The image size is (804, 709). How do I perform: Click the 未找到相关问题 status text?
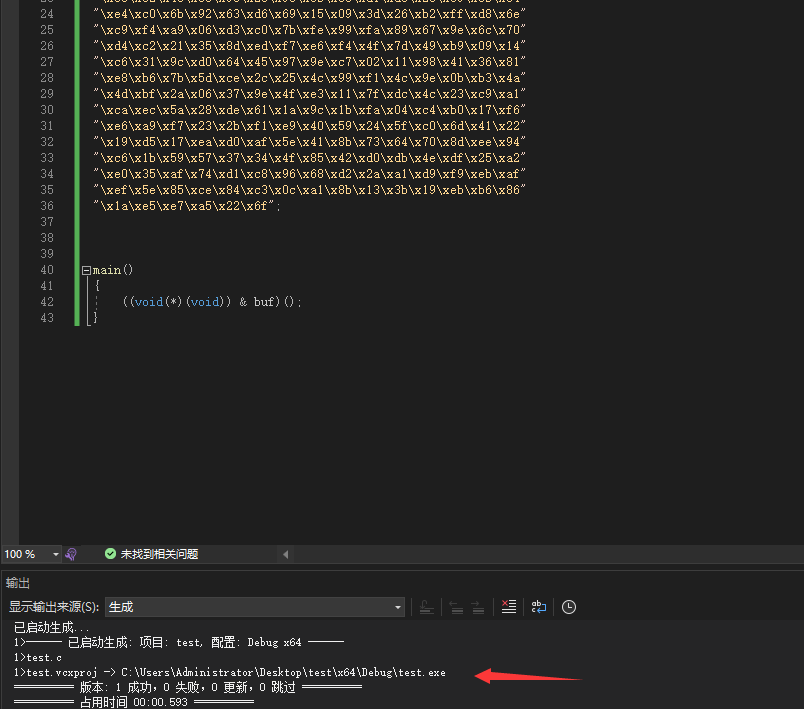[x=159, y=554]
